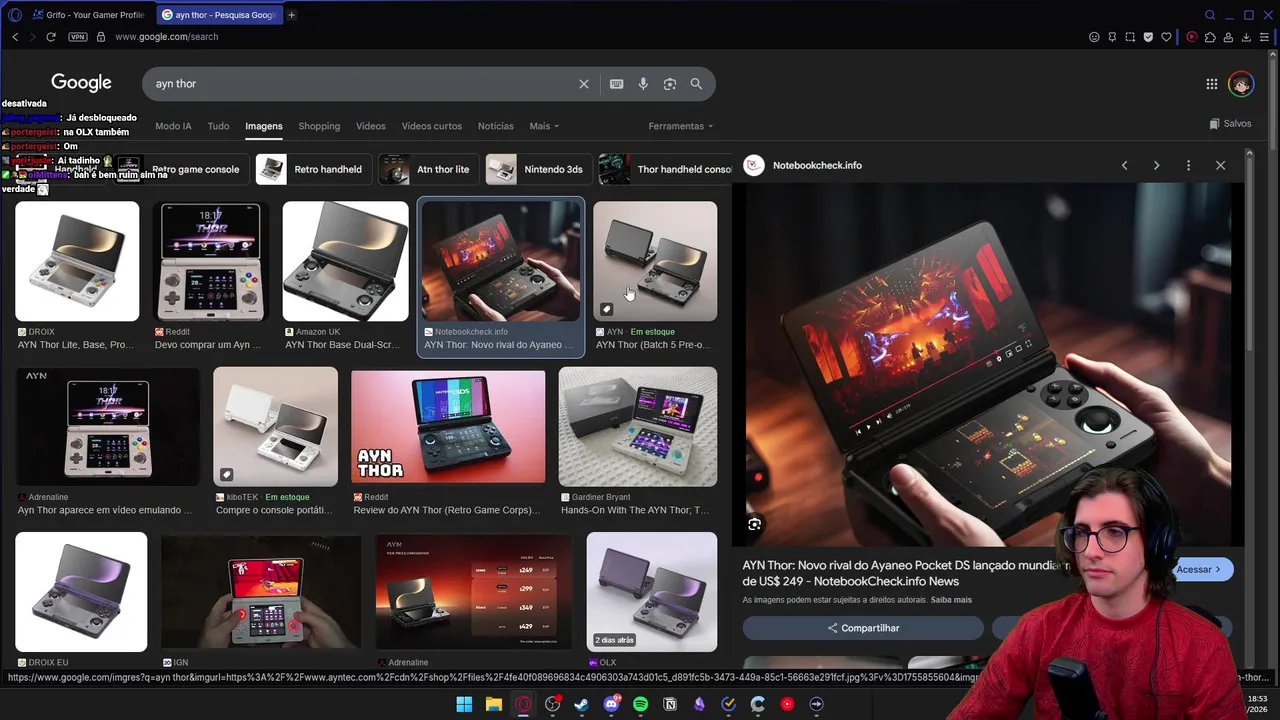Image resolution: width=1280 pixels, height=720 pixels.
Task: Open the Salvos saved items link
Action: [x=1230, y=124]
